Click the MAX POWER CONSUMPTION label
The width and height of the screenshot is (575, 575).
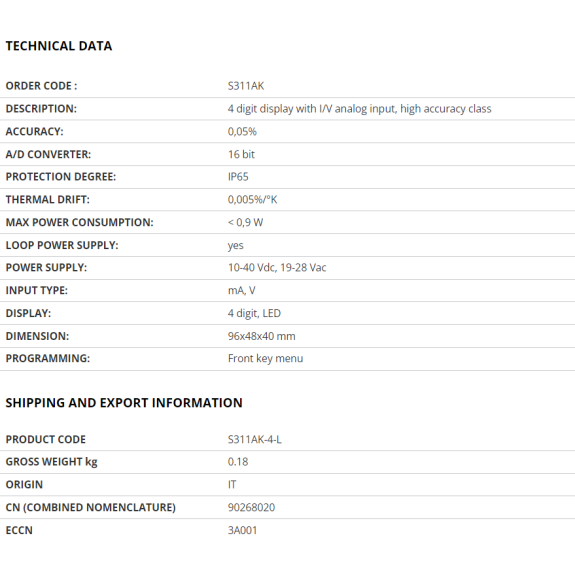click(x=79, y=222)
